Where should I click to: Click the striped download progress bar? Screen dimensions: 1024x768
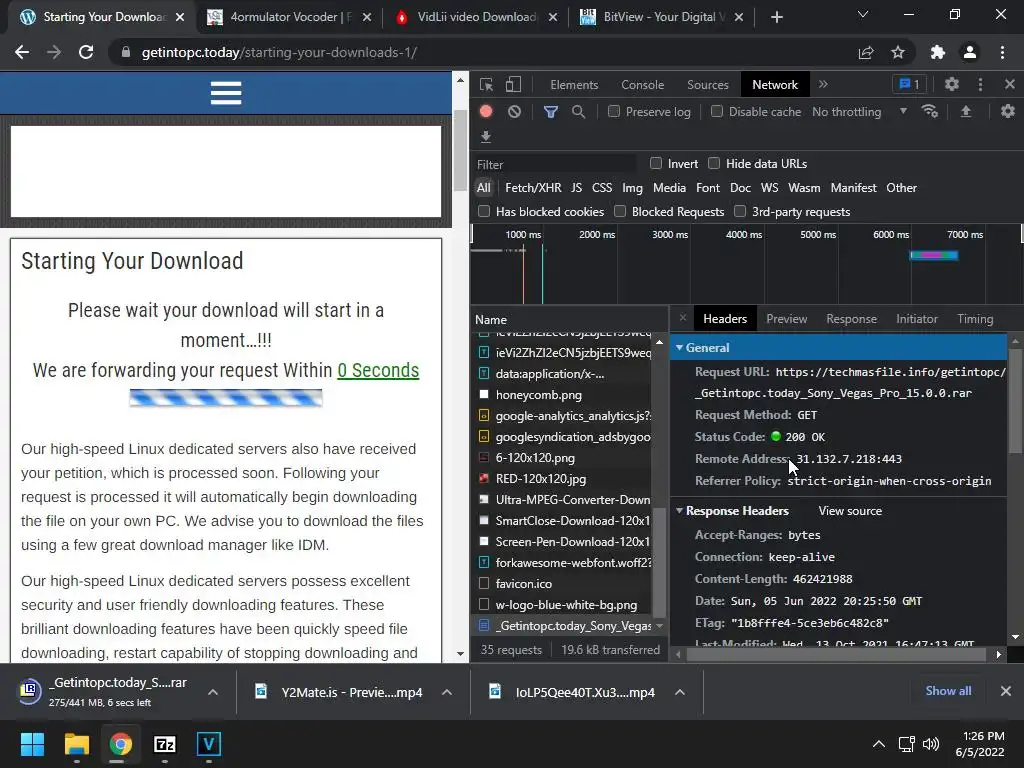coord(226,398)
